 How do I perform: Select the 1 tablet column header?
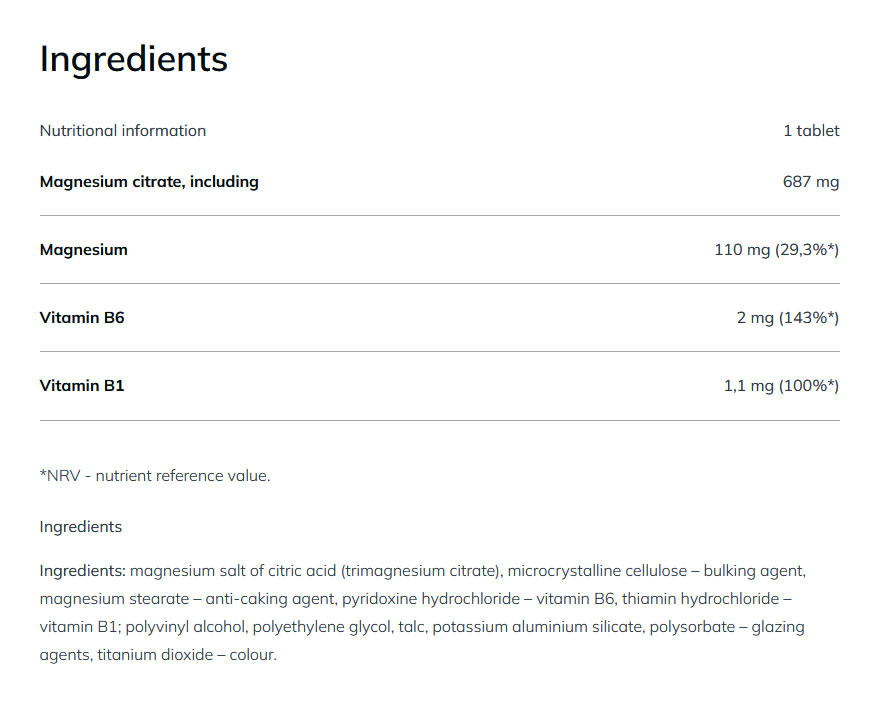[x=811, y=130]
